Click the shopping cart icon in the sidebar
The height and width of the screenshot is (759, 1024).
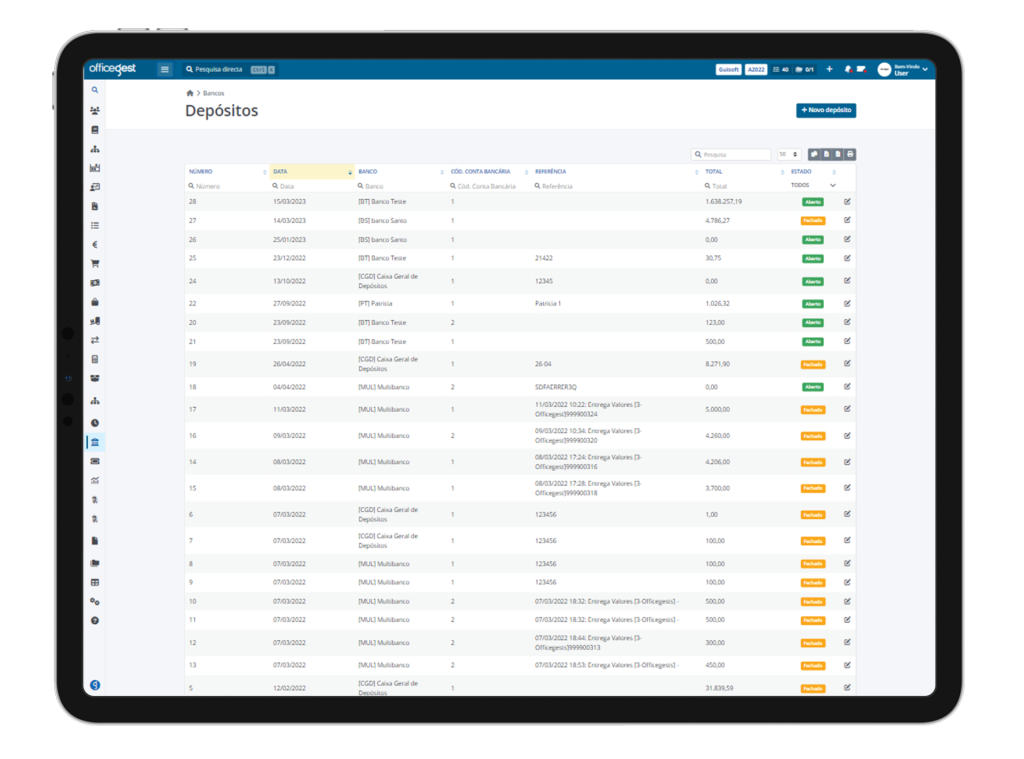pos(95,264)
